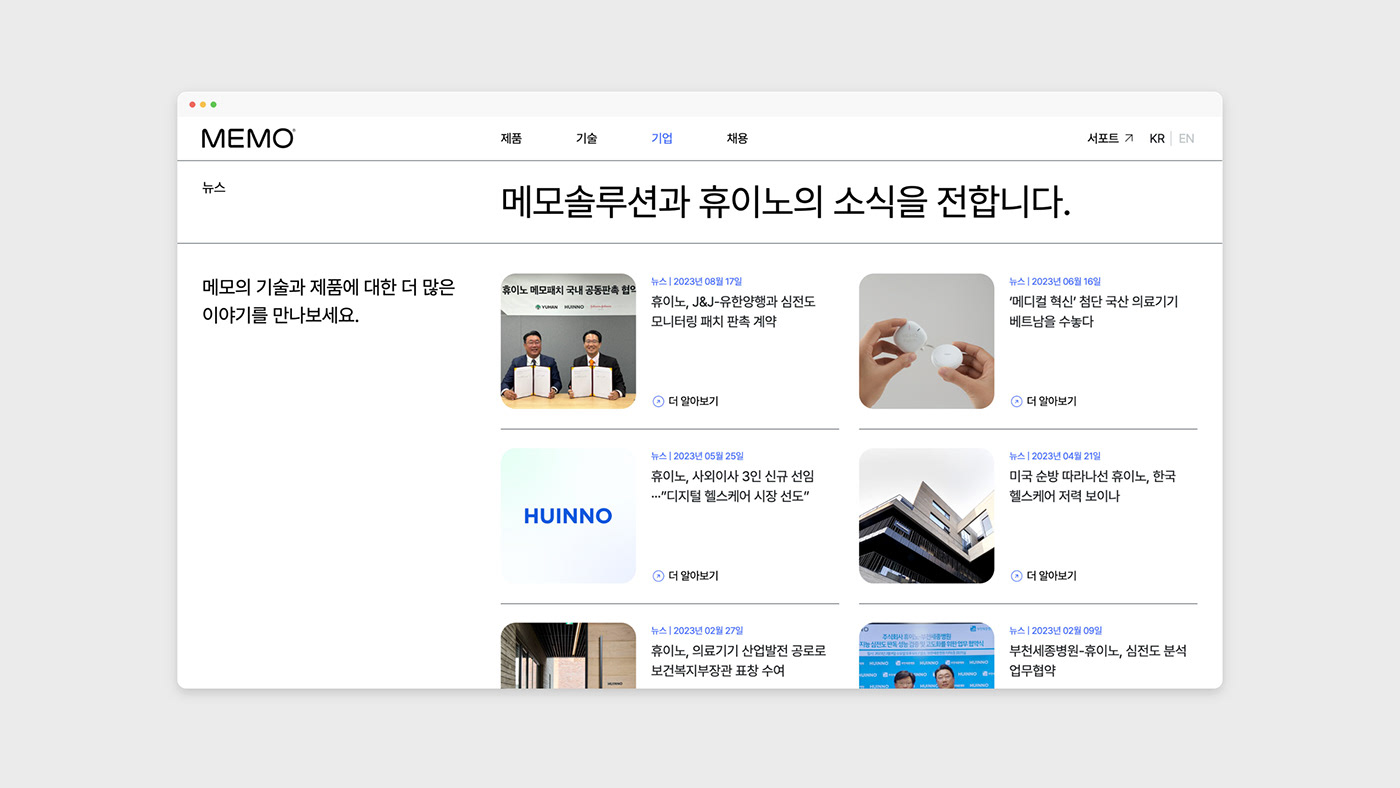The height and width of the screenshot is (788, 1400).
Task: Click the MEMO logo
Action: (x=248, y=138)
